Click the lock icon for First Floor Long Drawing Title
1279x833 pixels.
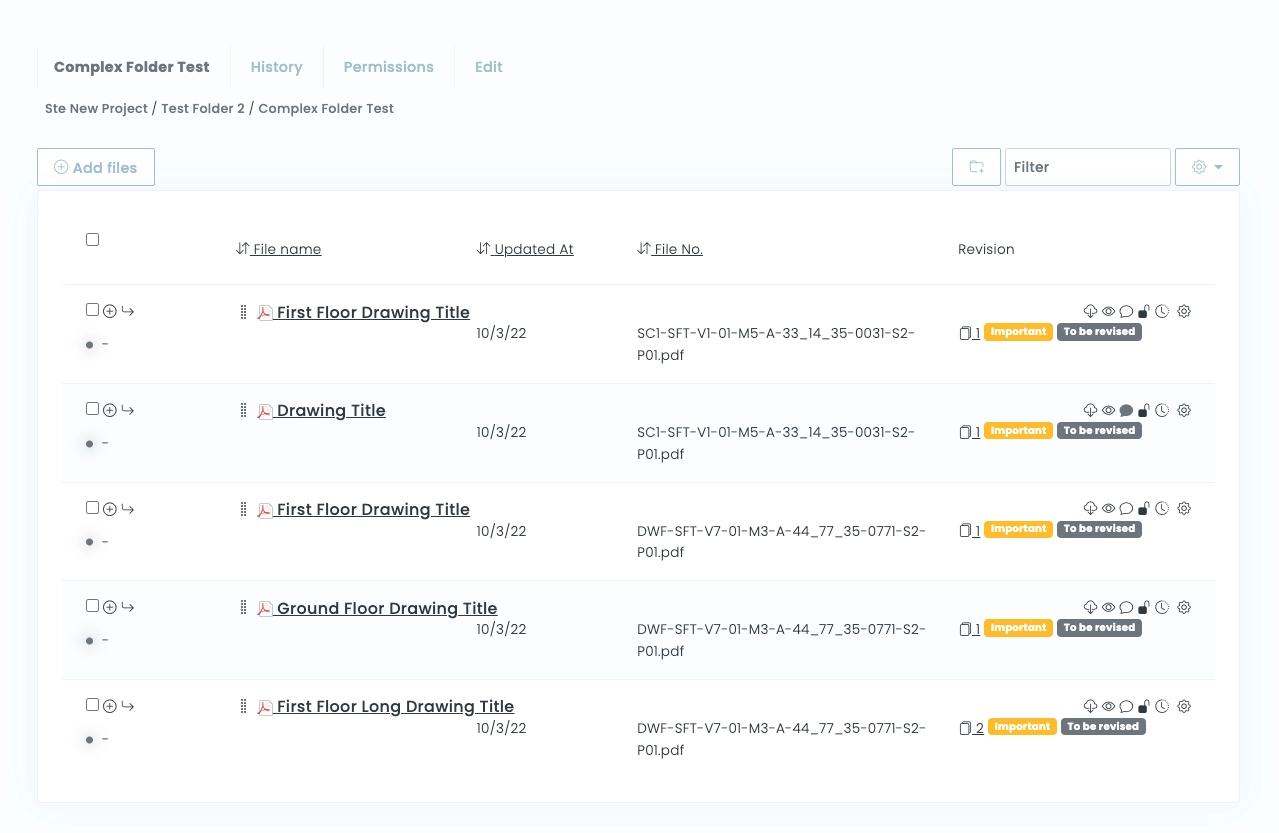pyautogui.click(x=1144, y=707)
